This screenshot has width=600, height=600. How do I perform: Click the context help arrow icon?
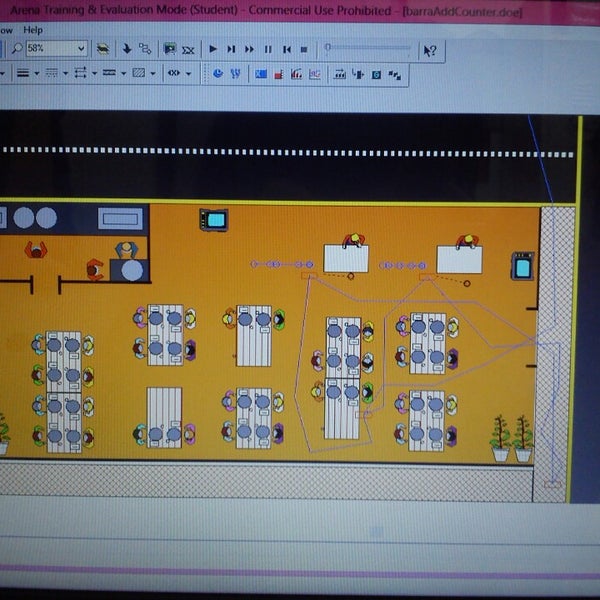(430, 51)
